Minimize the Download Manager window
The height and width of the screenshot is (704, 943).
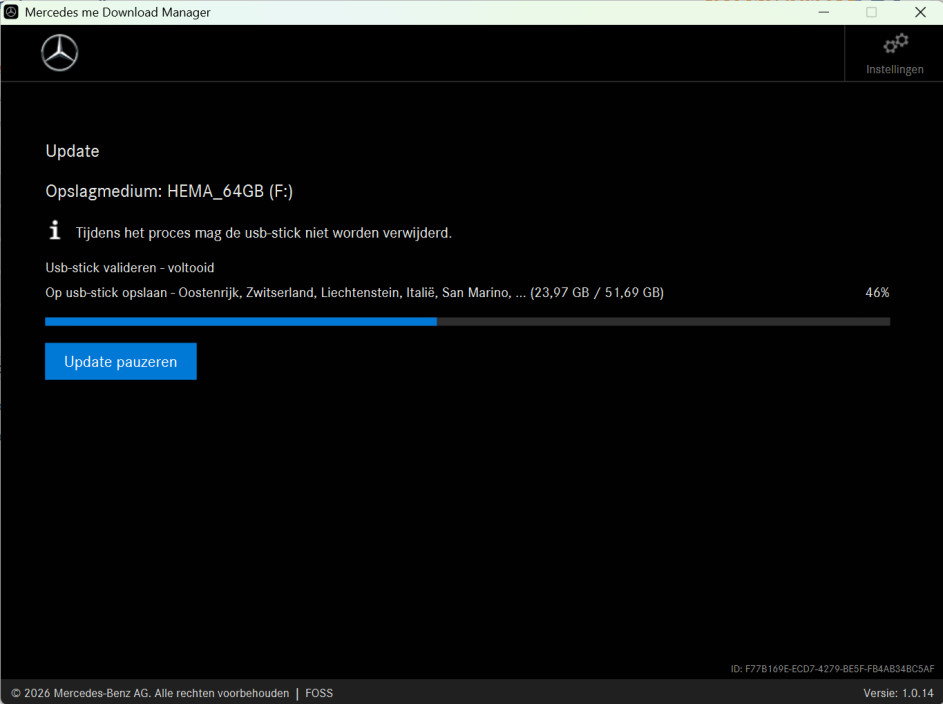(824, 12)
